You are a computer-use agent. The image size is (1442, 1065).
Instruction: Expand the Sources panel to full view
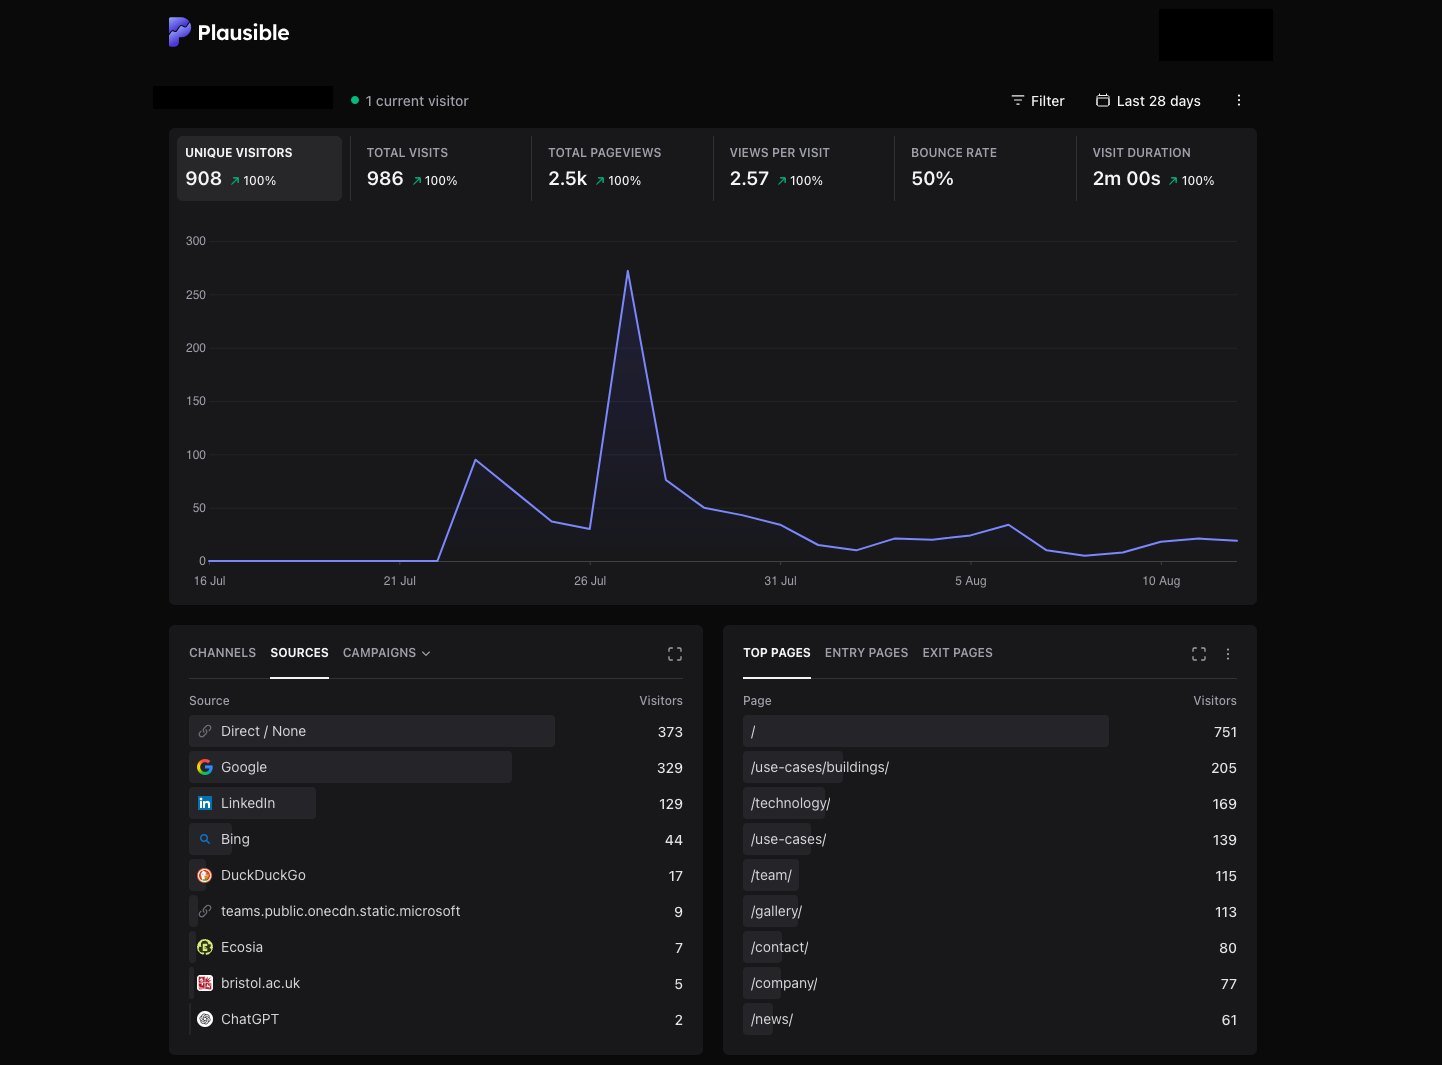675,654
